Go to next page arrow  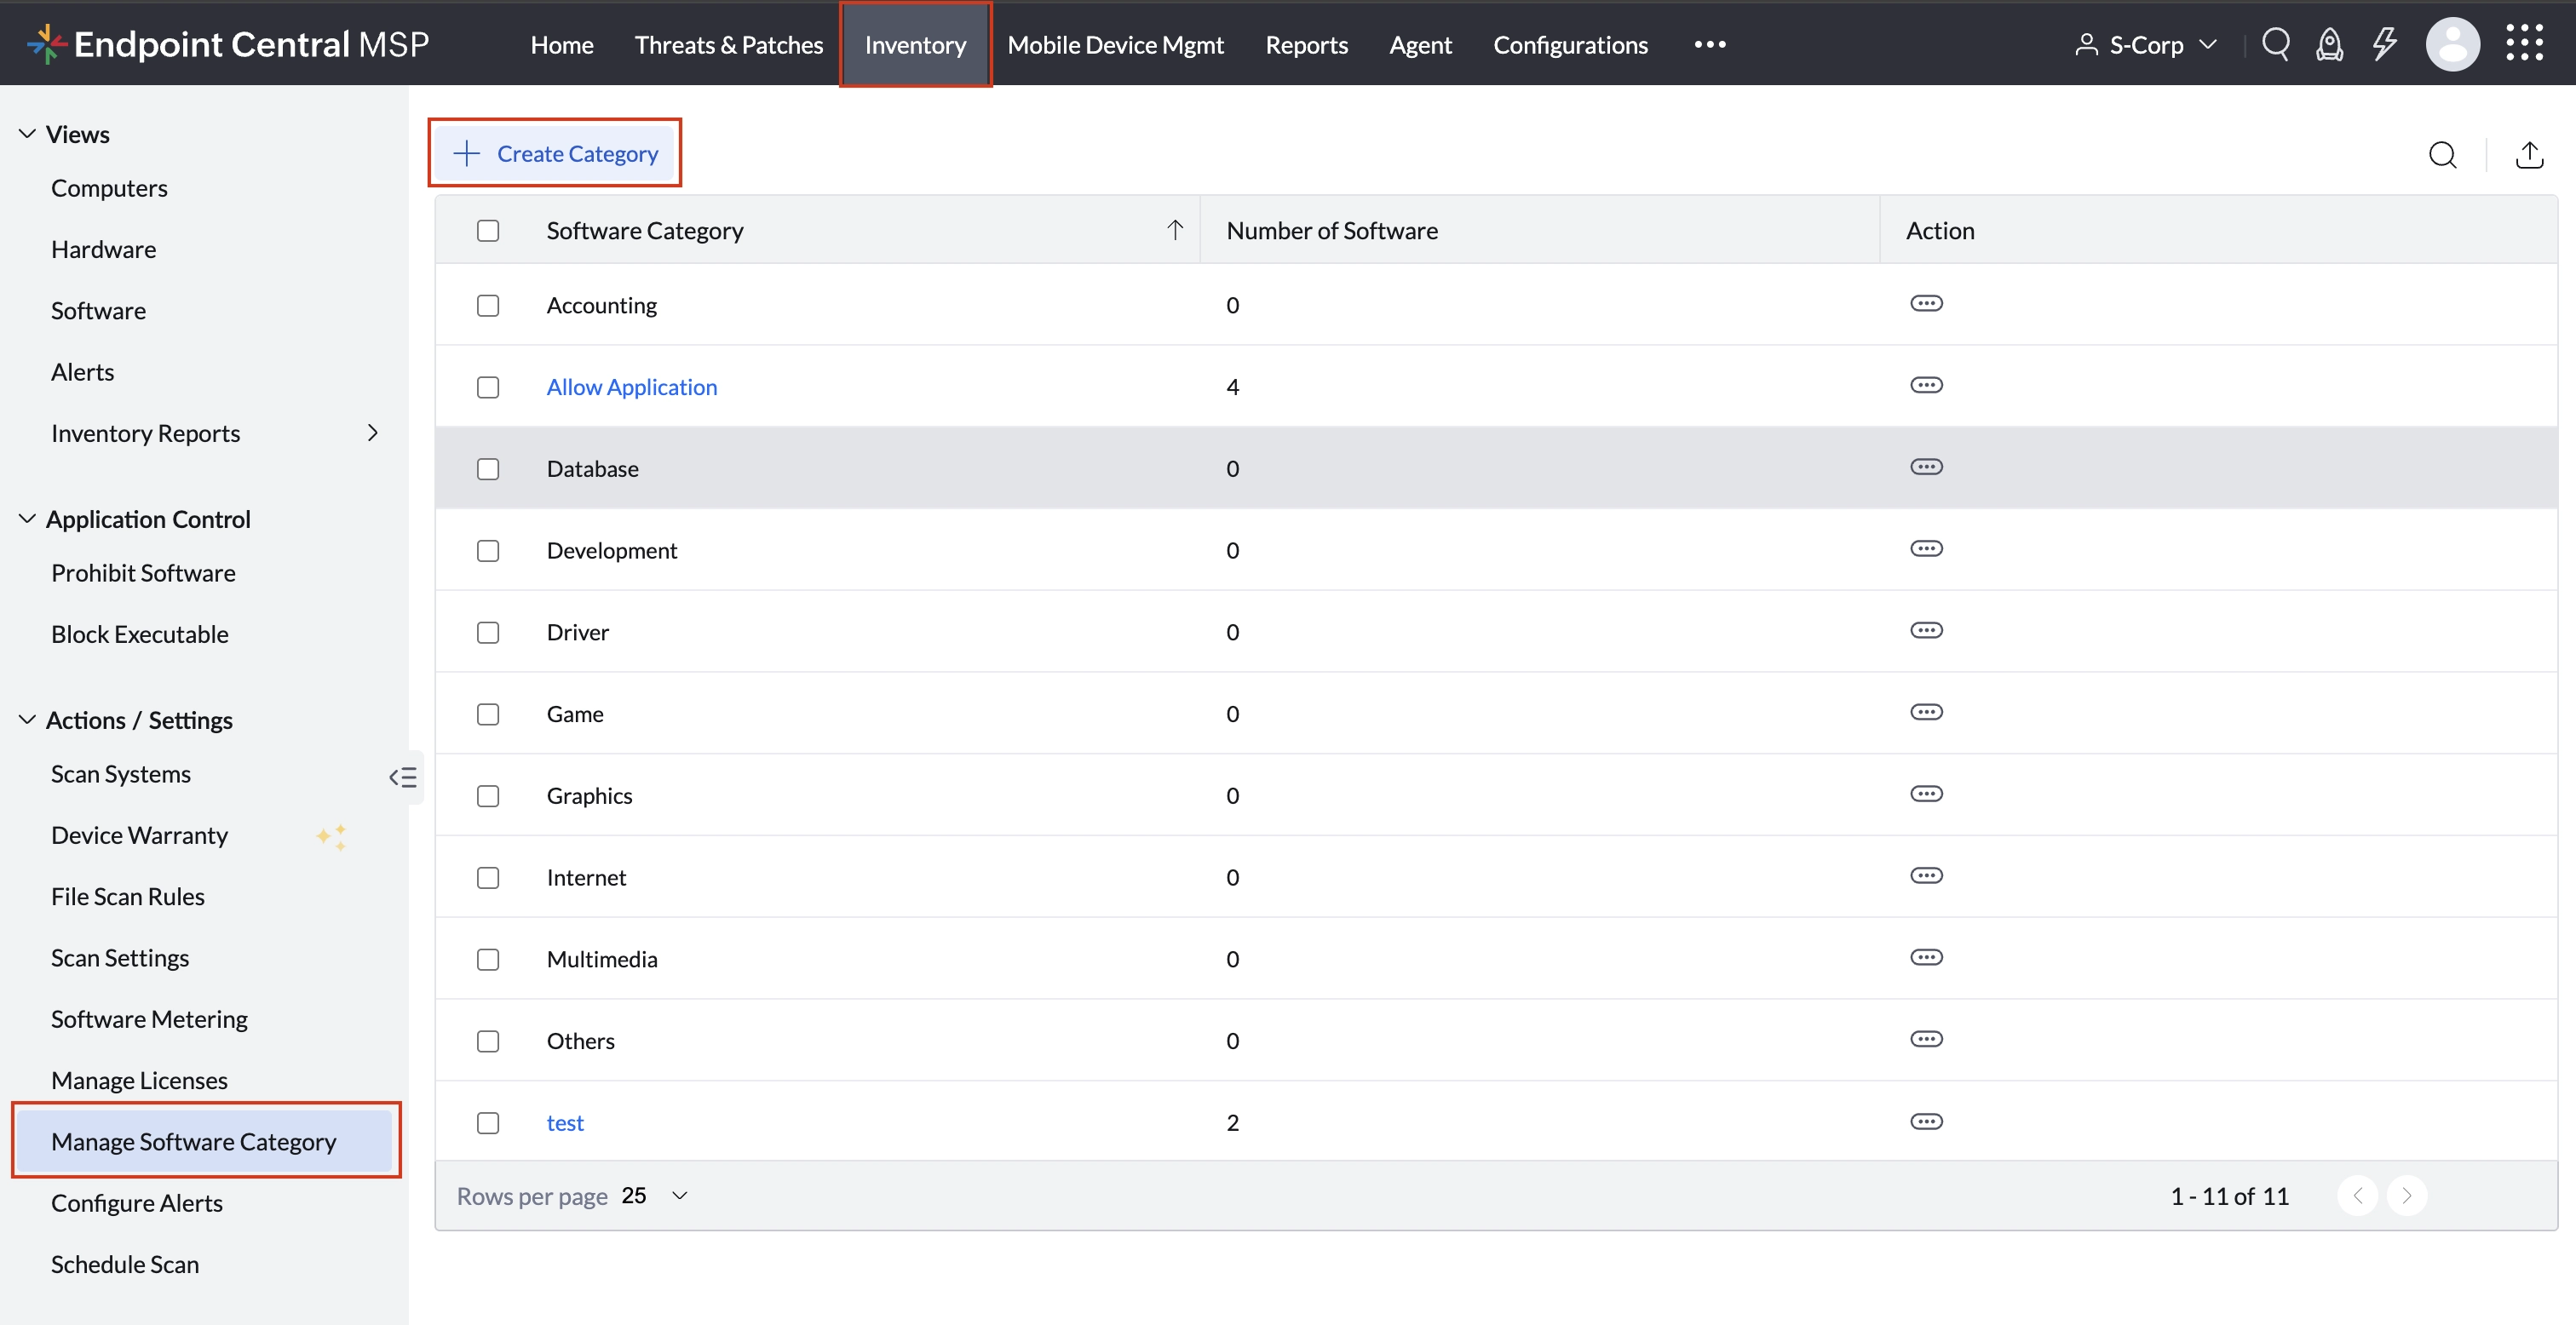coord(2406,1196)
